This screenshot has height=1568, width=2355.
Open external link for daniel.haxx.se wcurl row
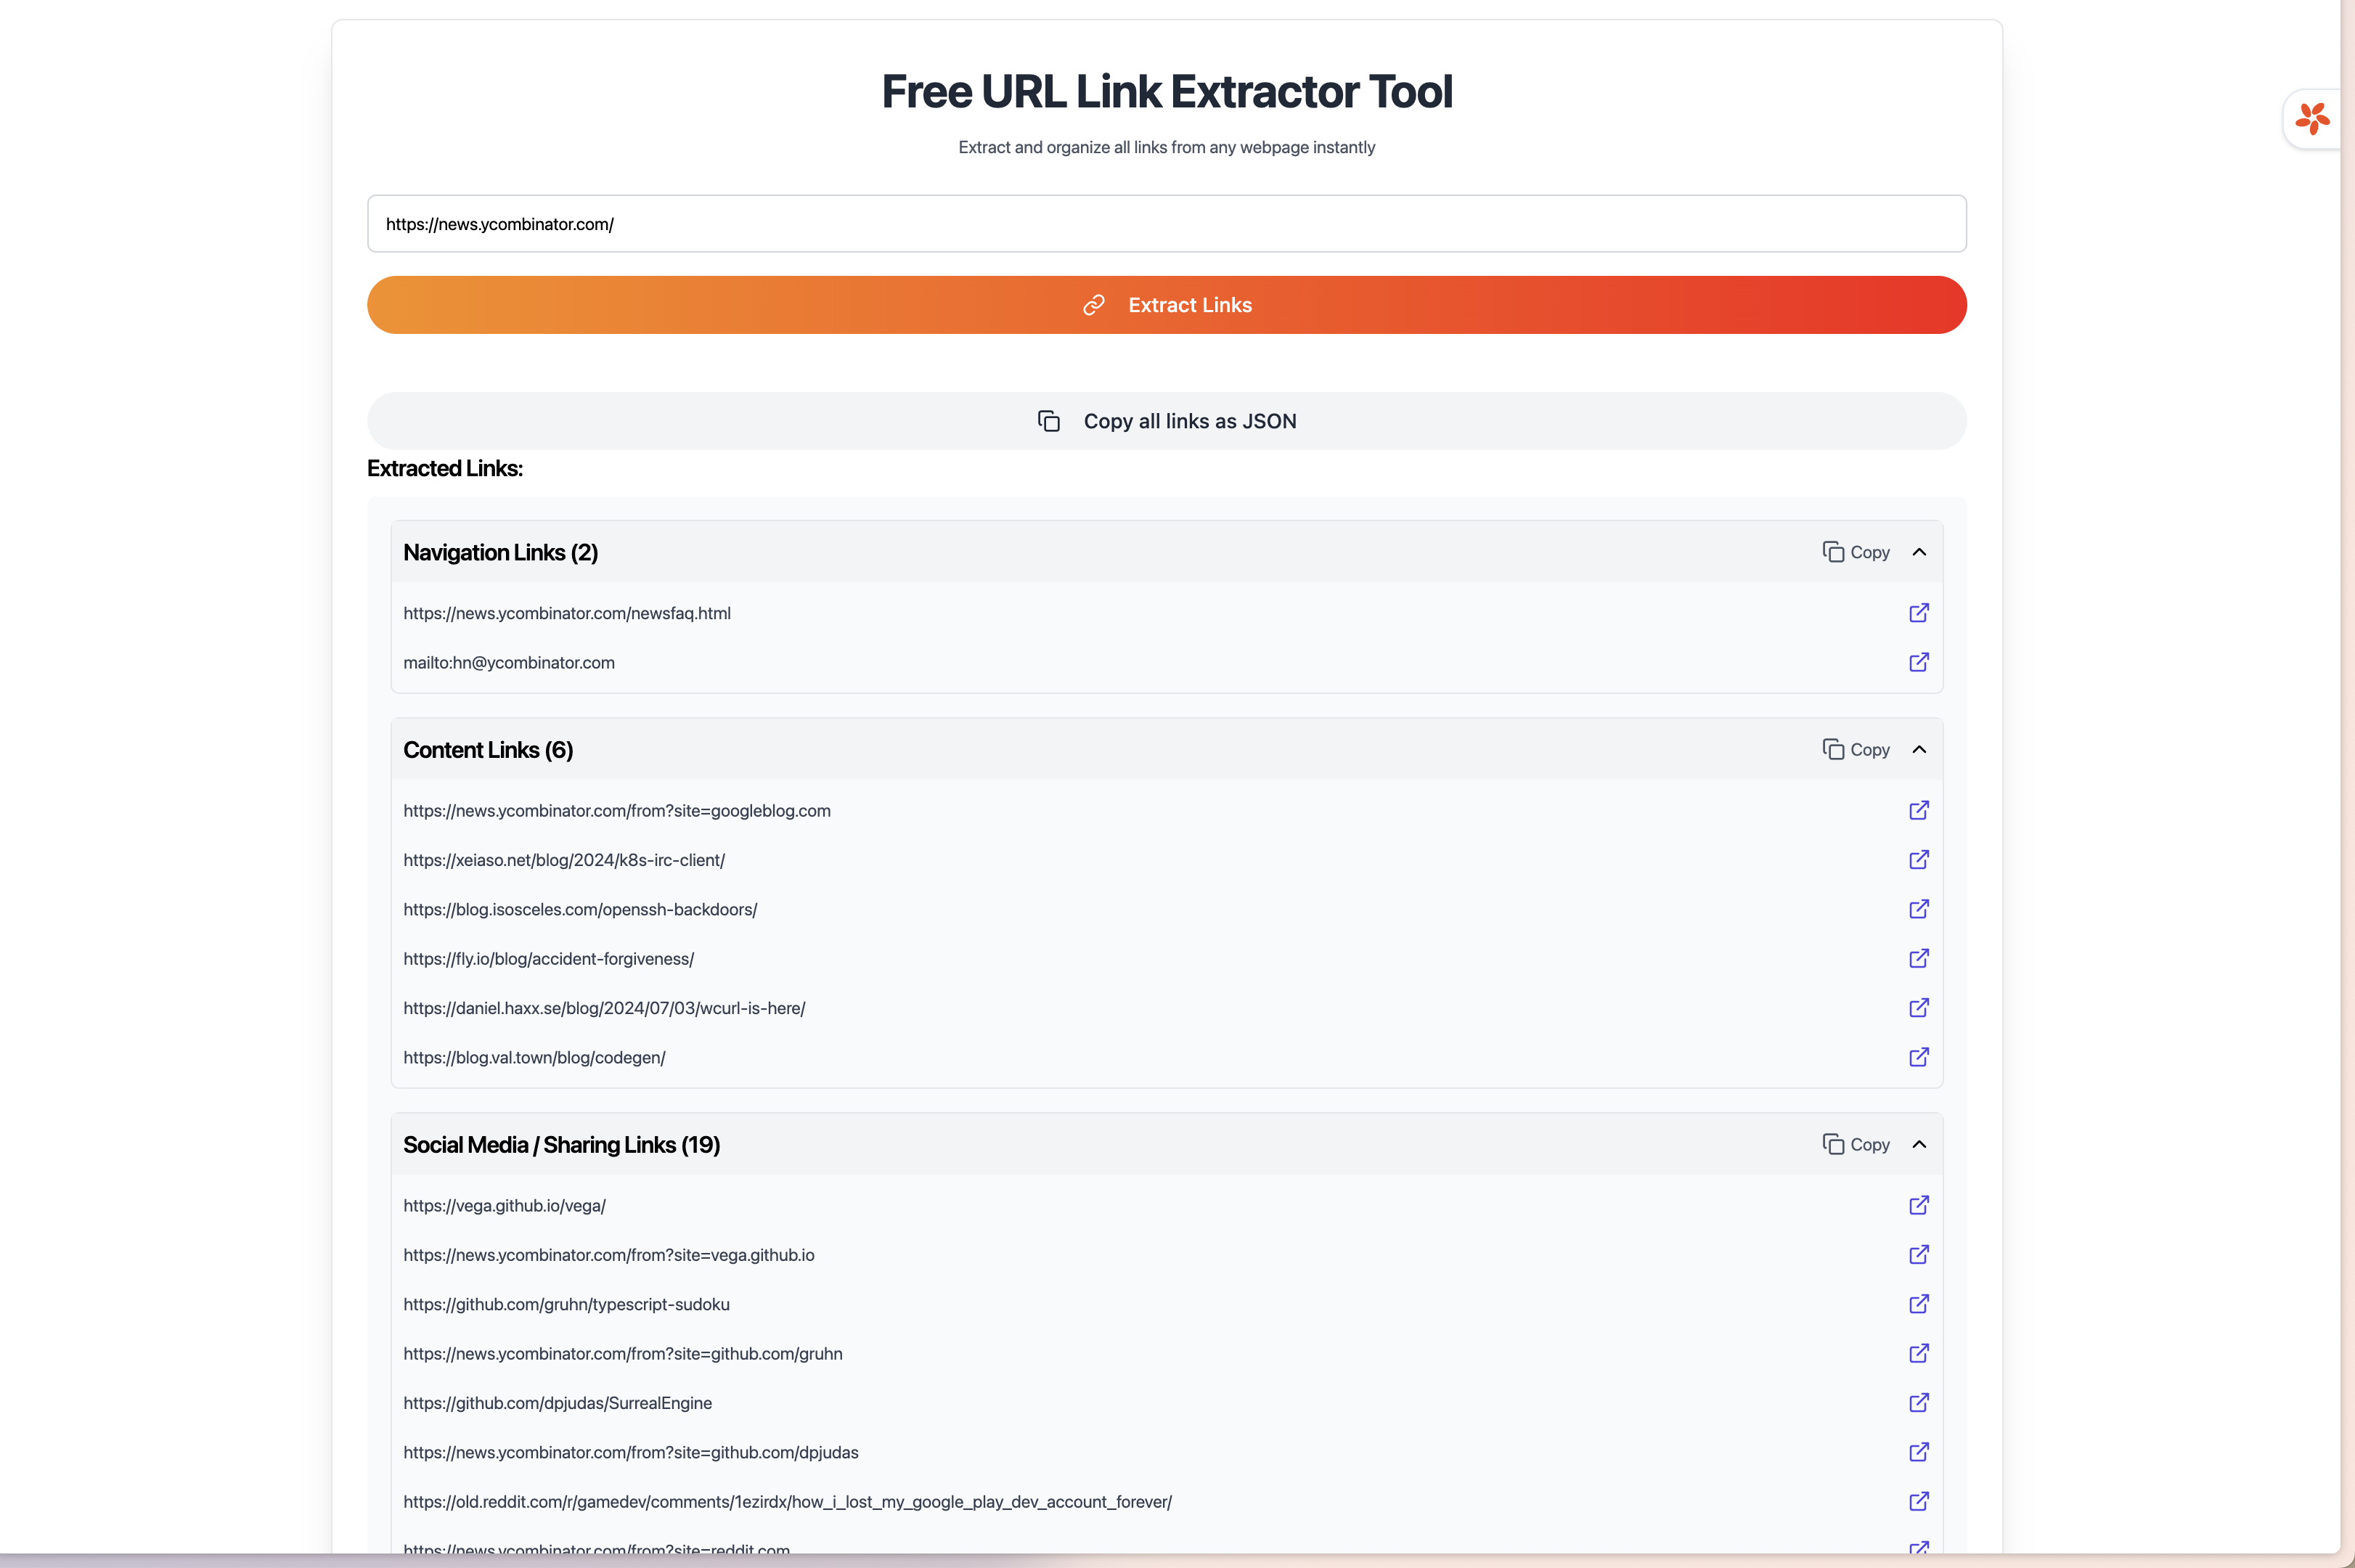pos(1918,1007)
